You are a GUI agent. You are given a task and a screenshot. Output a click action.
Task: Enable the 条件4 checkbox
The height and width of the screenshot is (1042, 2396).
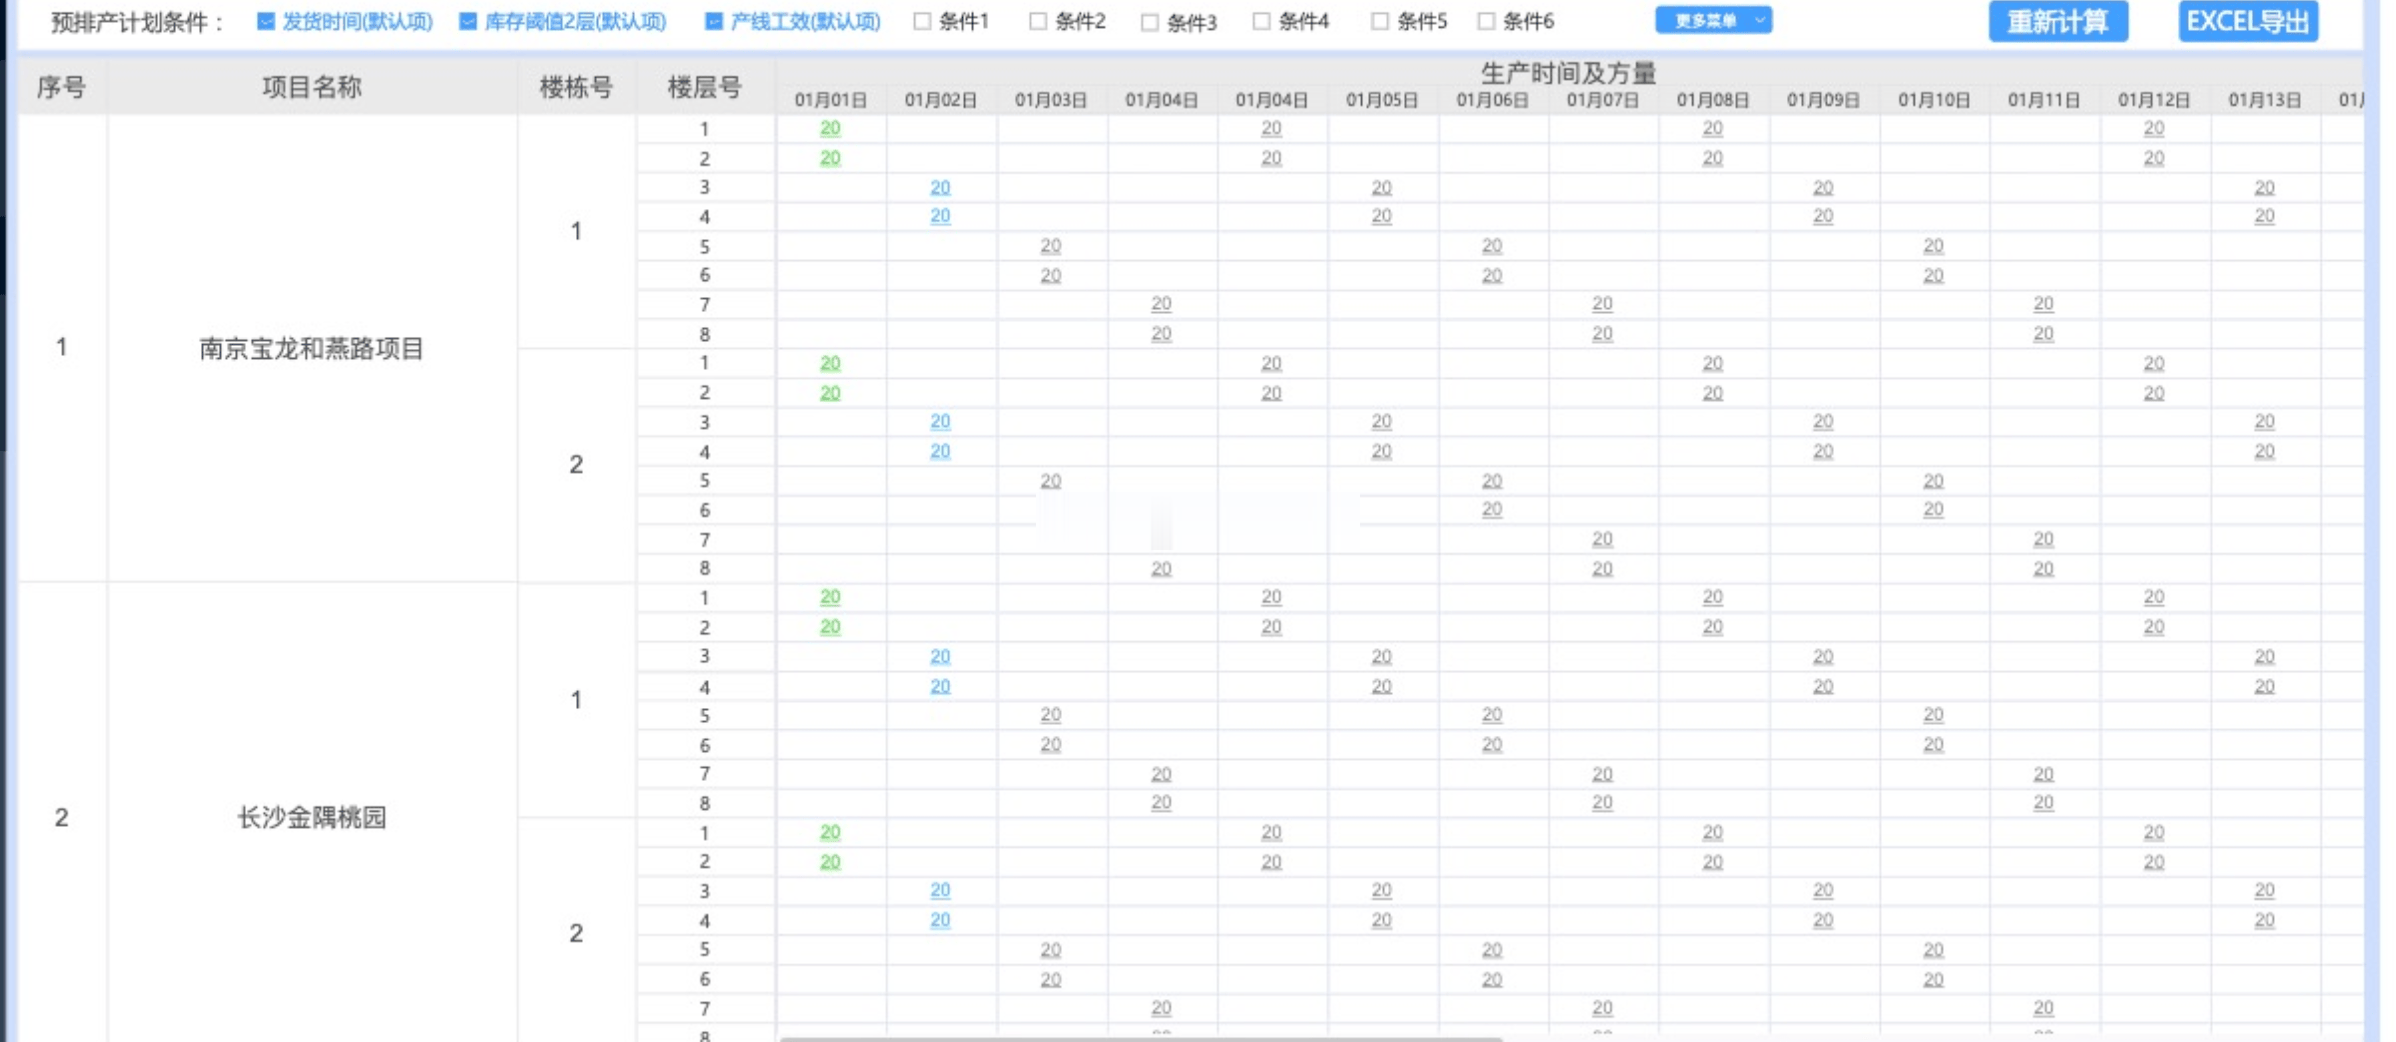[x=1262, y=21]
